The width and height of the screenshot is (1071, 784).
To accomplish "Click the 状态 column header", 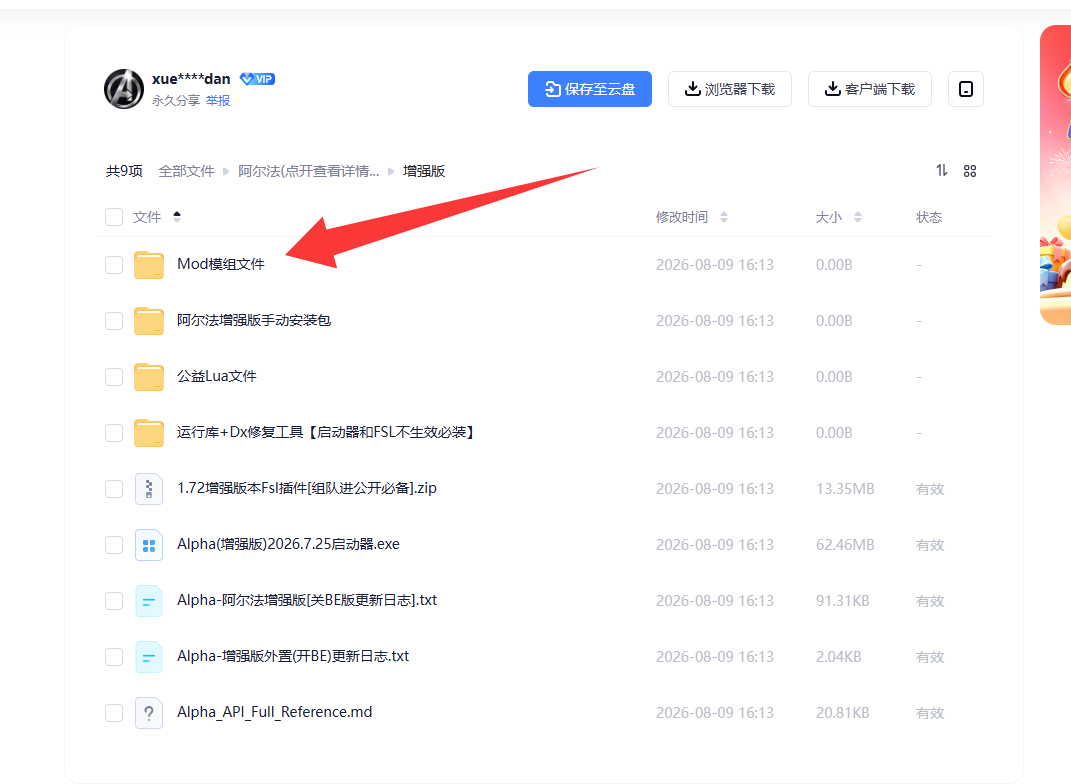I will 929,217.
